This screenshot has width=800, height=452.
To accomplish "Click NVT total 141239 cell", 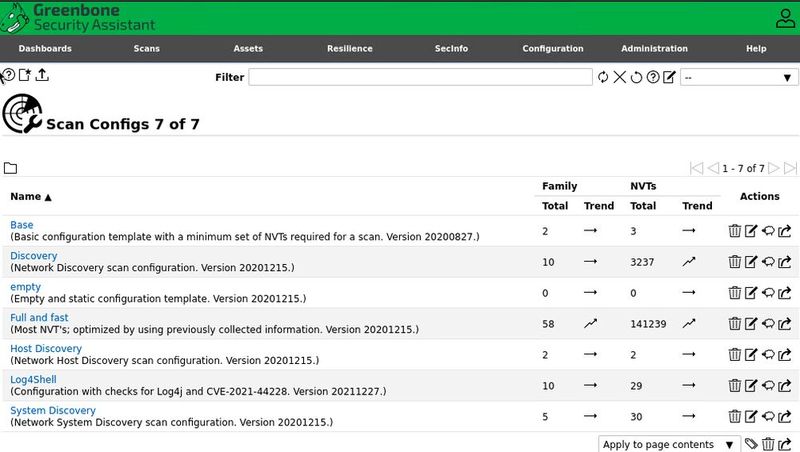I will pos(648,324).
